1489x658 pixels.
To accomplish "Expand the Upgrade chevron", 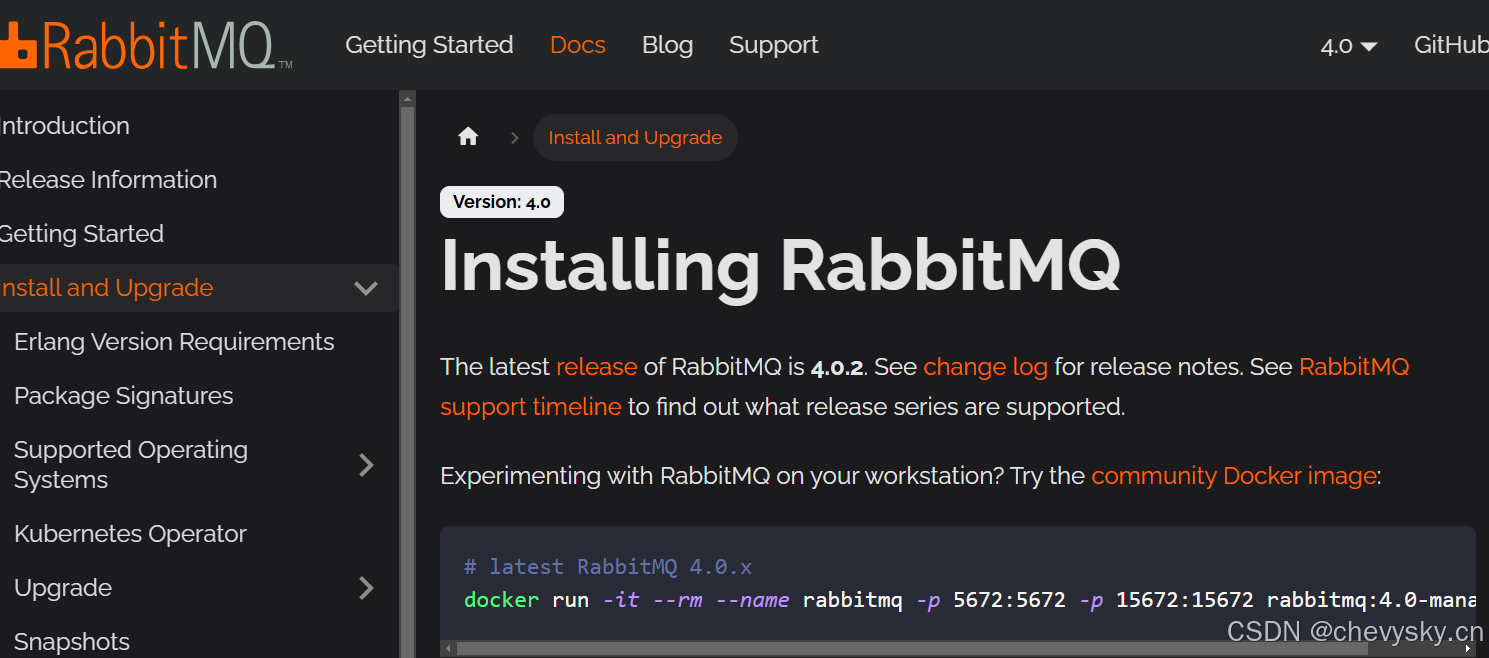I will coord(366,588).
